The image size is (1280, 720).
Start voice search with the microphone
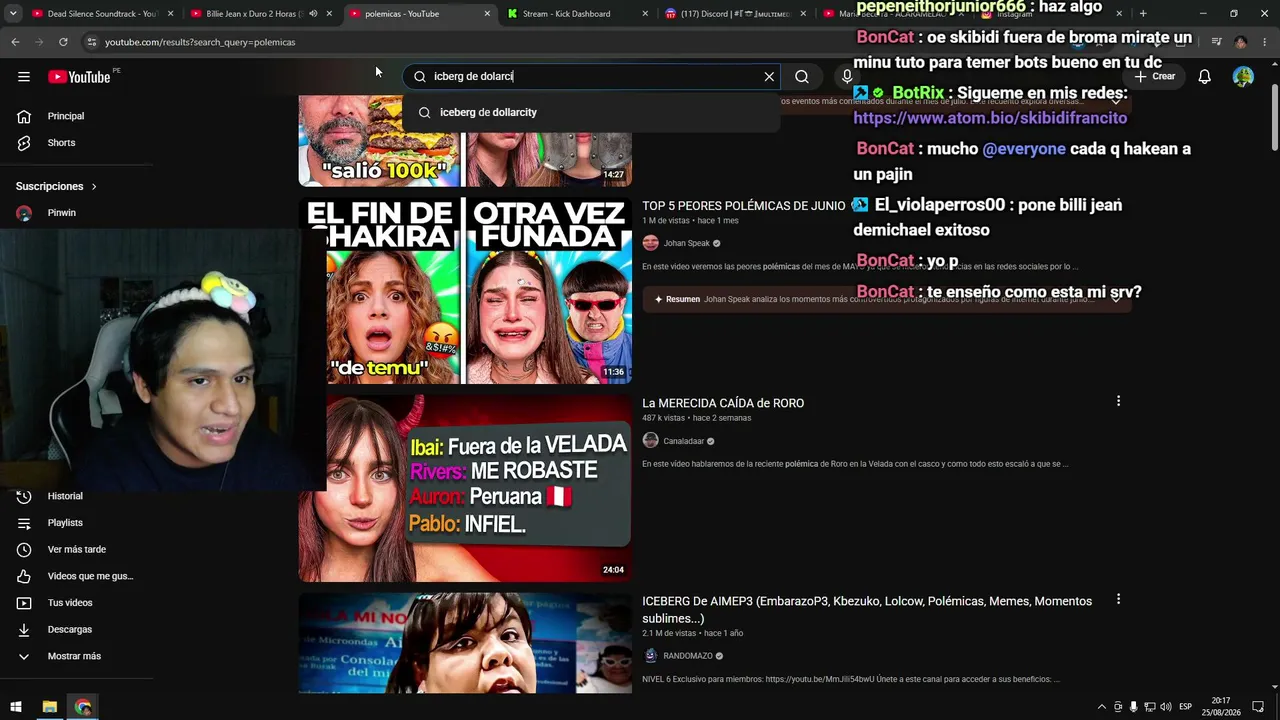(x=847, y=77)
